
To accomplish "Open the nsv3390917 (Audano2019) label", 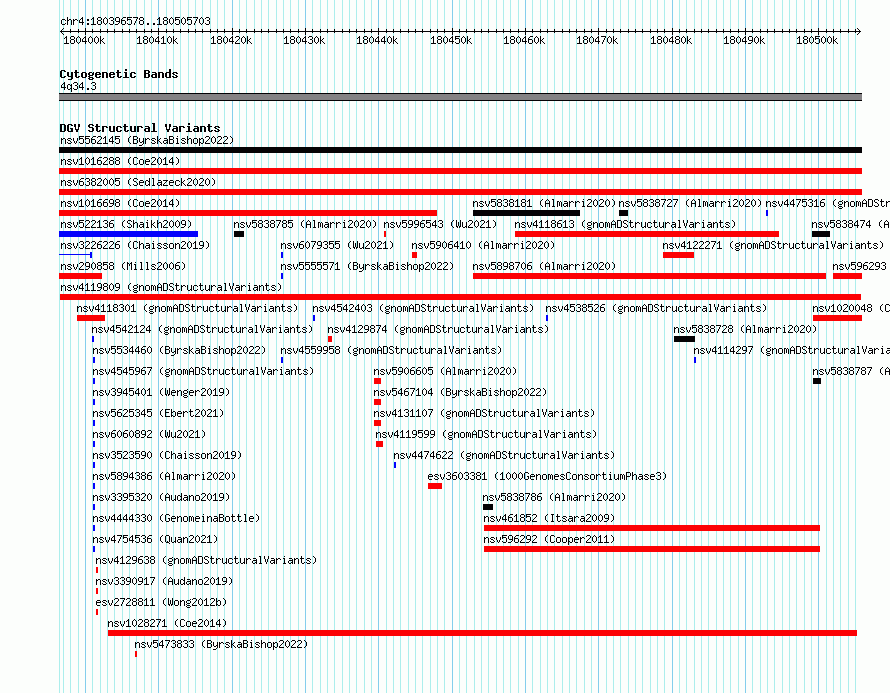I will coord(164,581).
